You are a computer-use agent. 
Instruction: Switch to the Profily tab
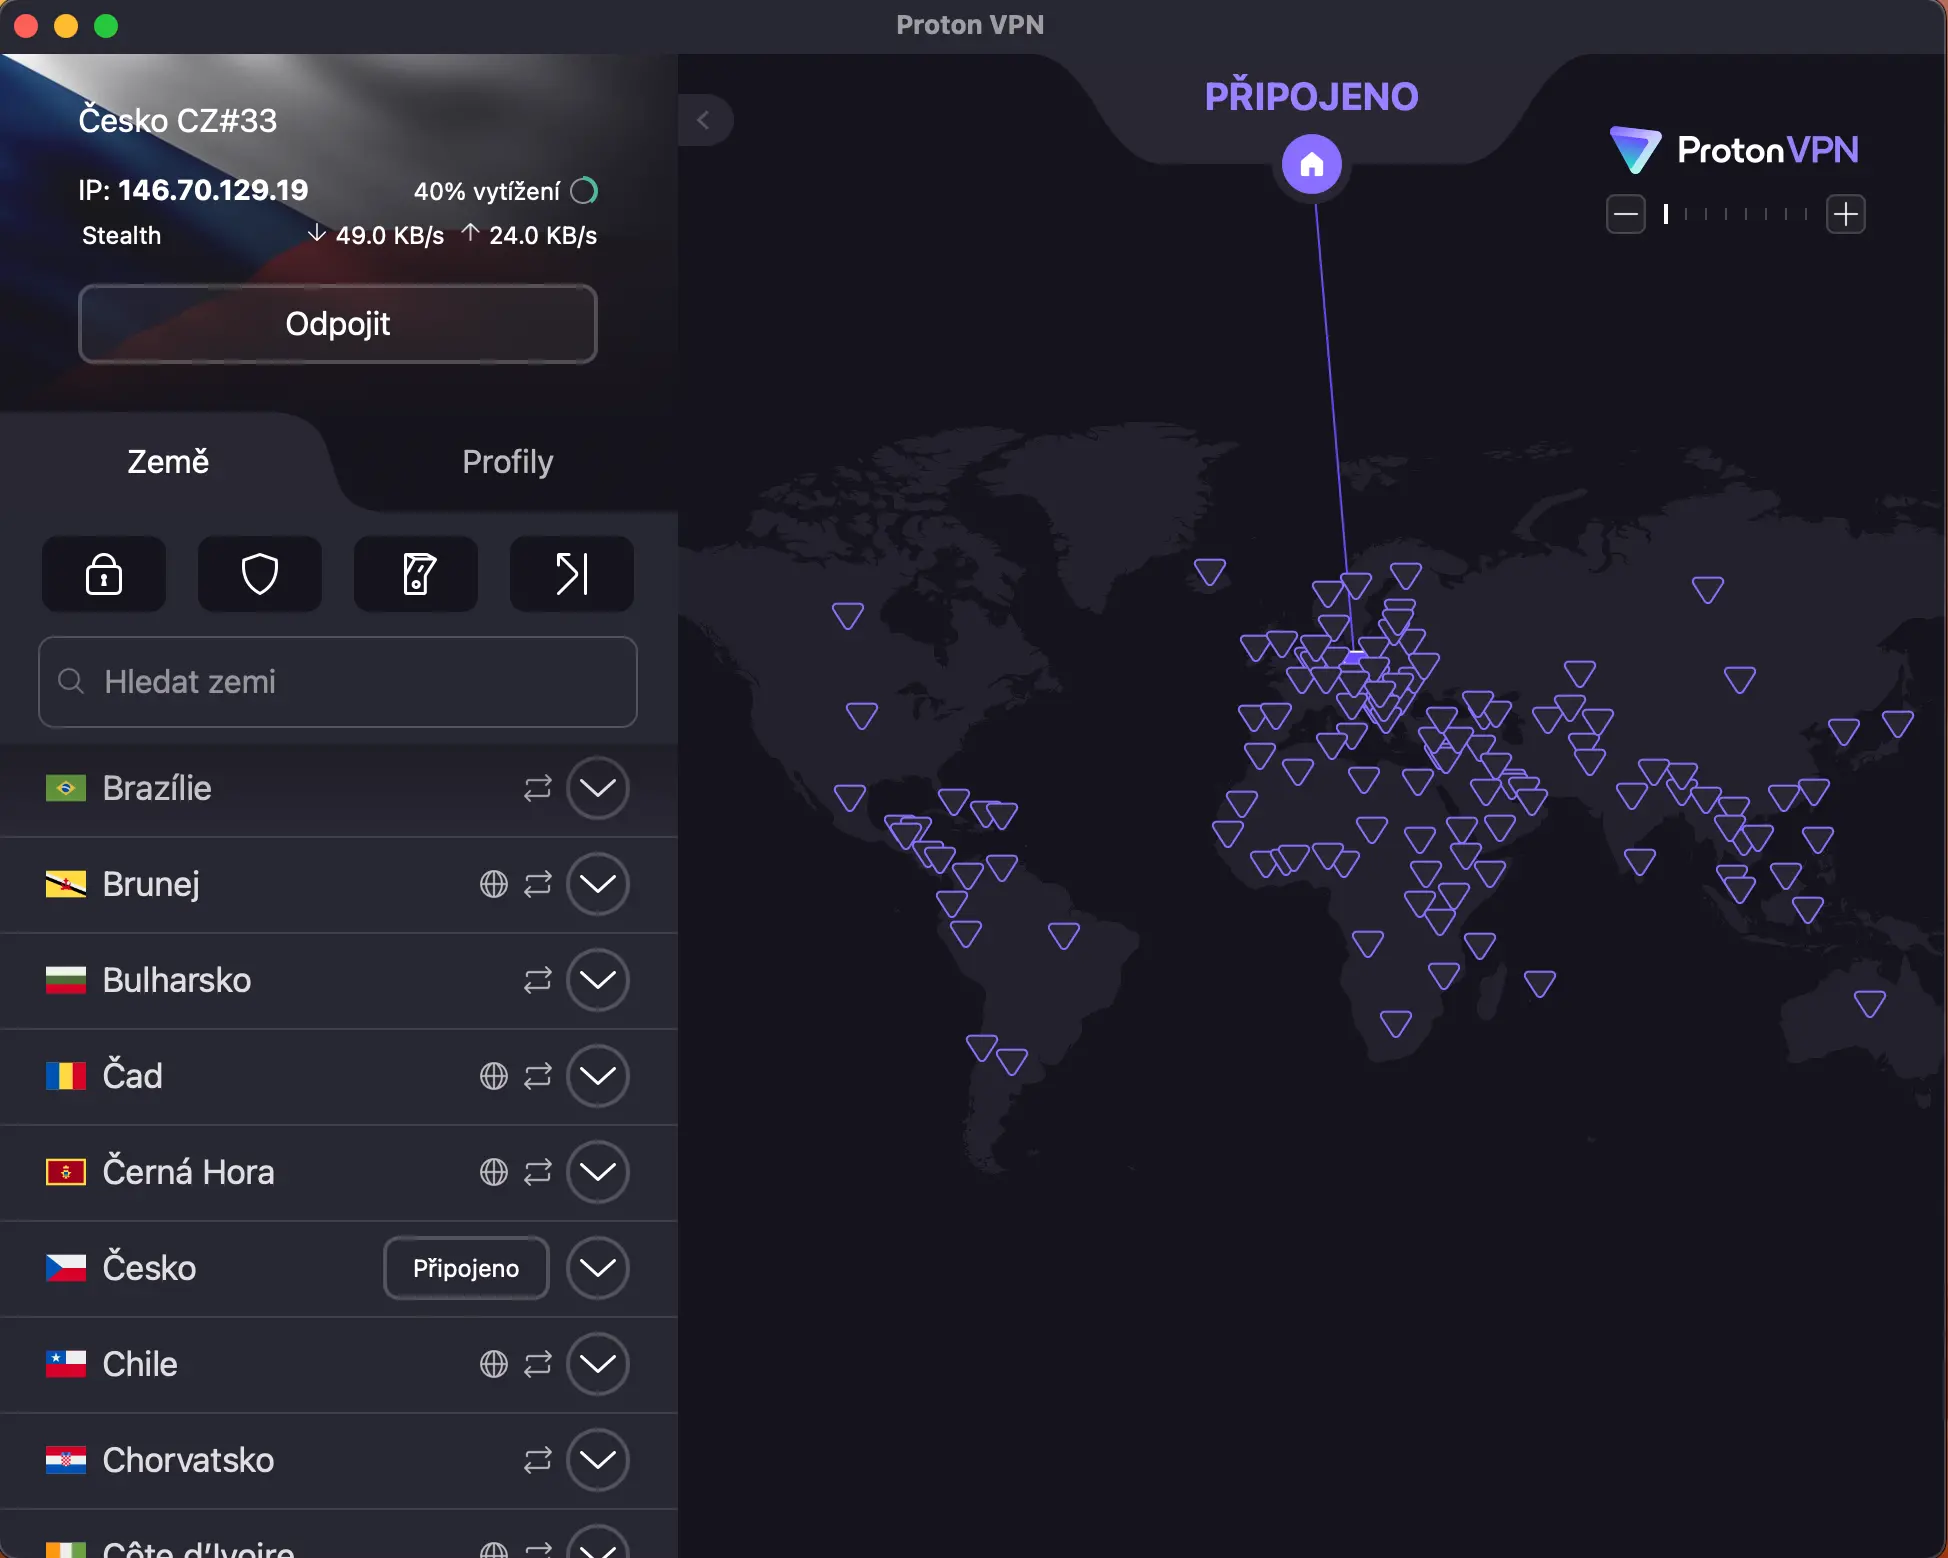[x=507, y=462]
